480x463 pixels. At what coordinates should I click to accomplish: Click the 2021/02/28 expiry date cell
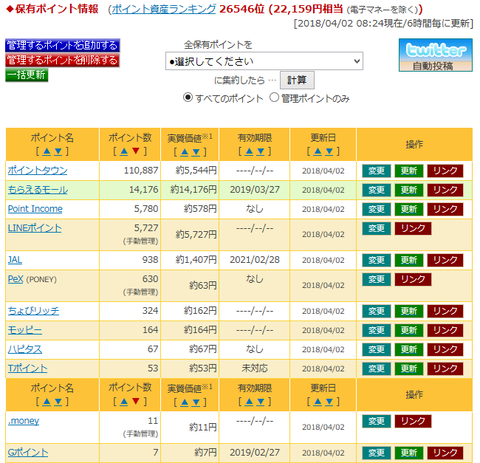(254, 260)
